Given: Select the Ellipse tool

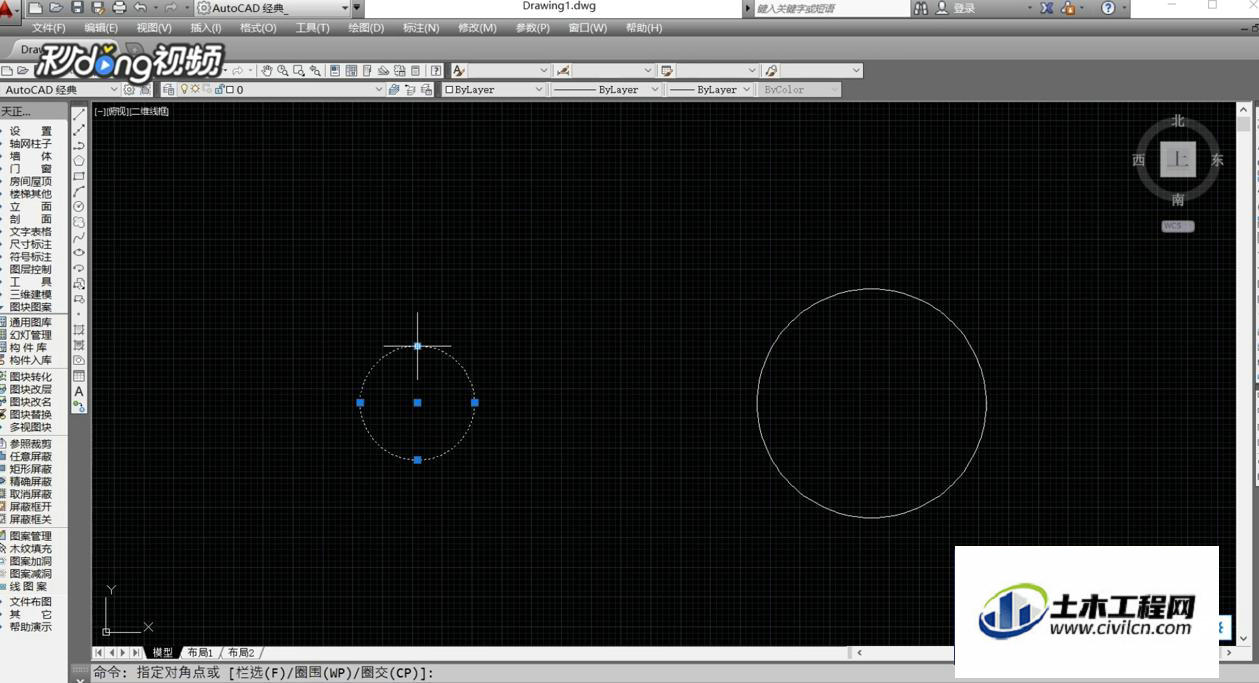Looking at the screenshot, I should (79, 252).
